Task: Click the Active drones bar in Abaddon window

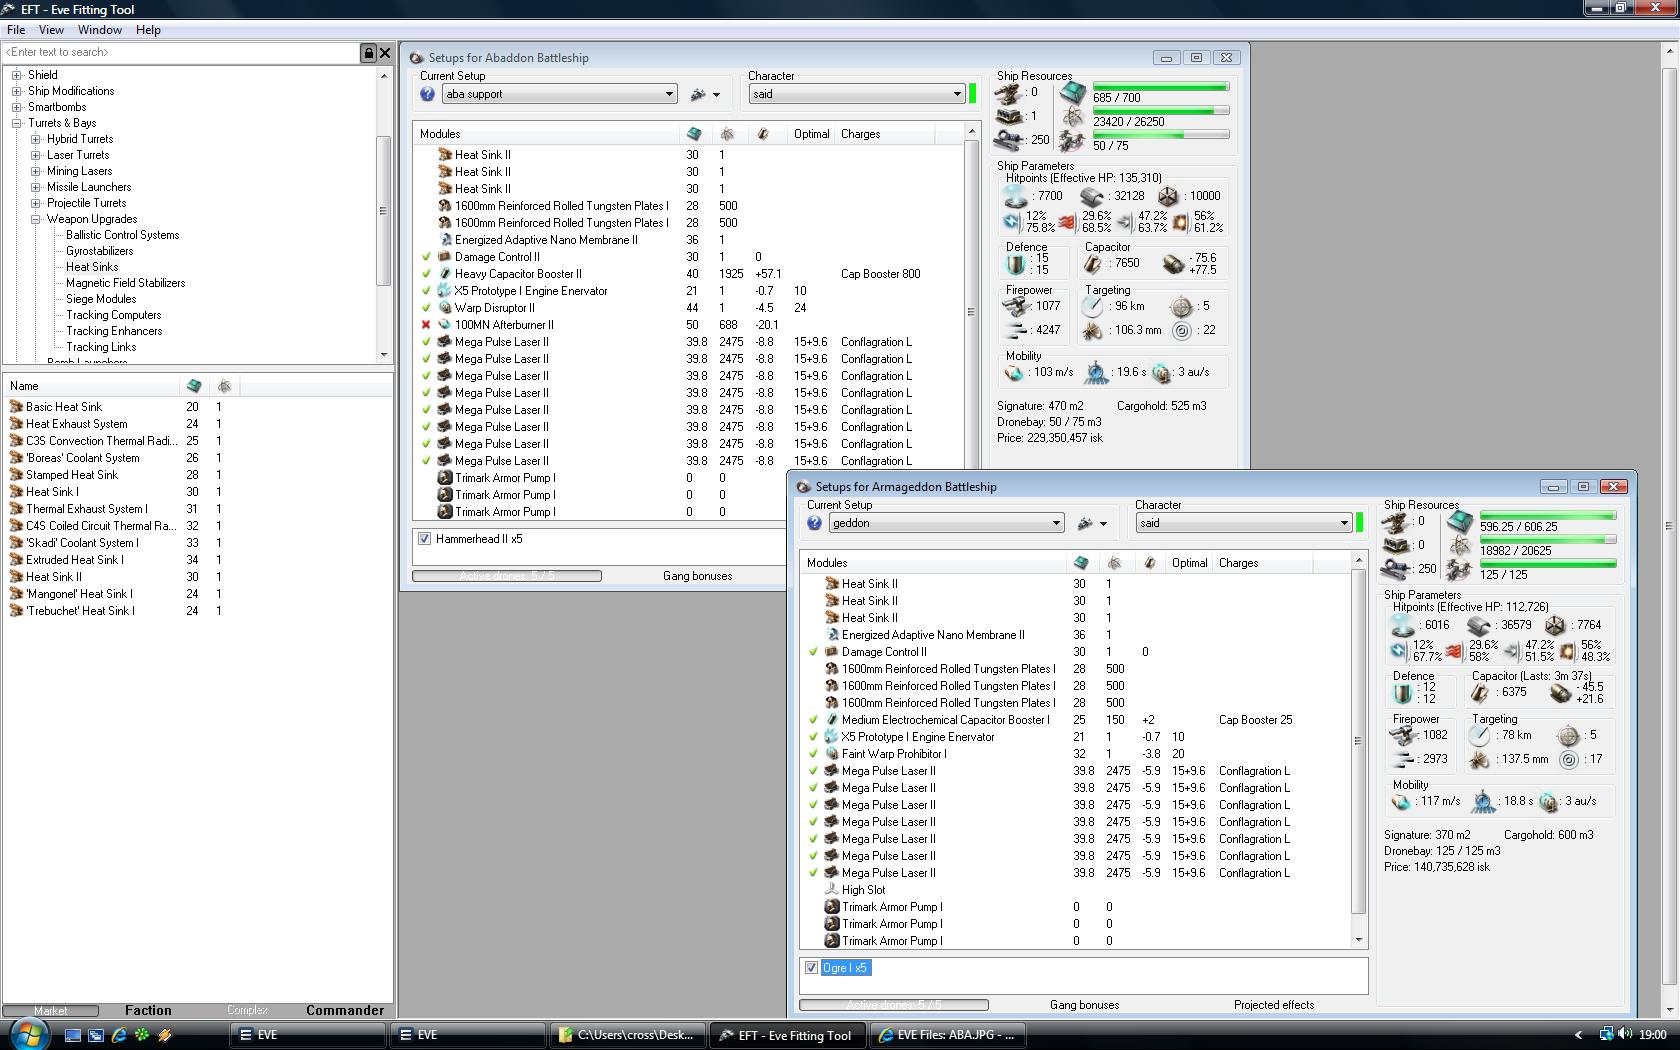Action: [507, 576]
